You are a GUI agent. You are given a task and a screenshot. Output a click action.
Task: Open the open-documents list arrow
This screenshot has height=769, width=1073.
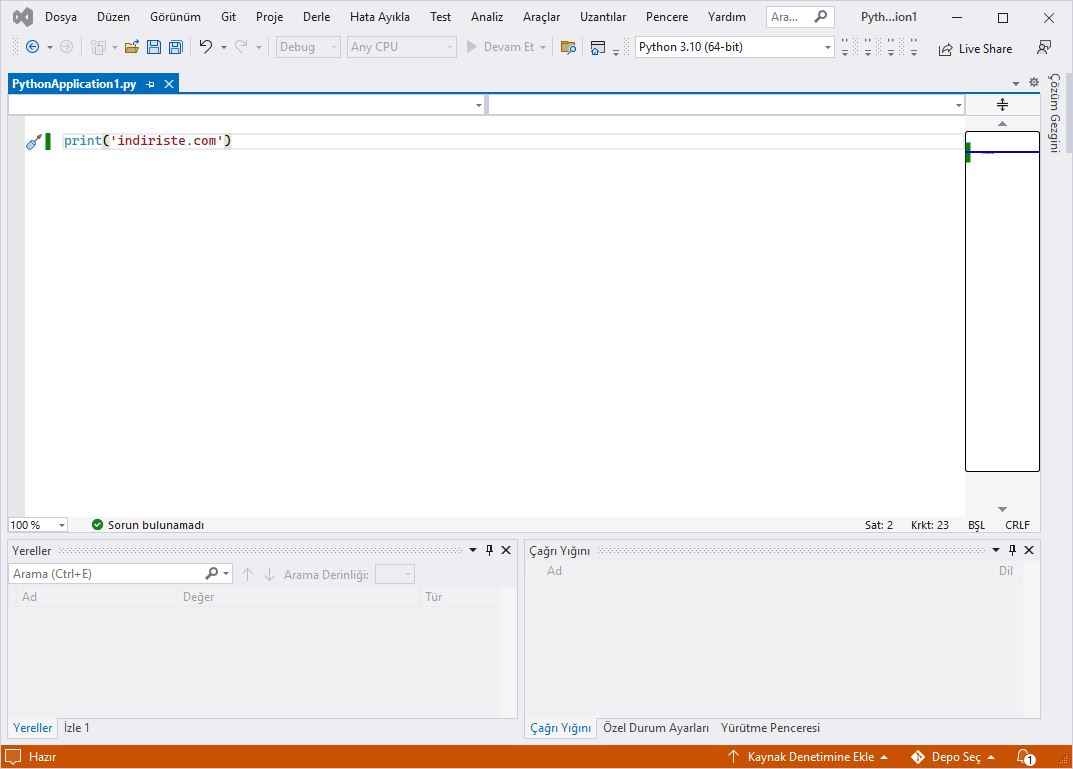coord(1016,83)
